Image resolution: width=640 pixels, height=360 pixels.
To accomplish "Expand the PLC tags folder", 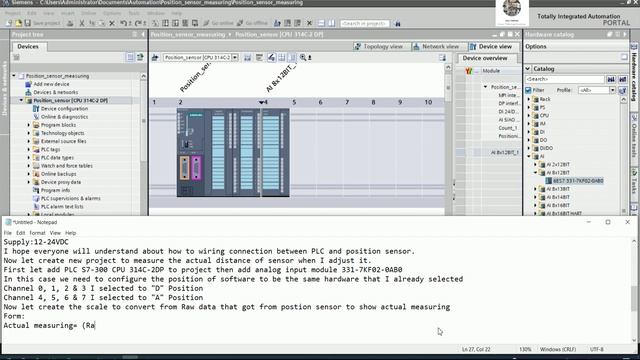I will pyautogui.click(x=29, y=149).
